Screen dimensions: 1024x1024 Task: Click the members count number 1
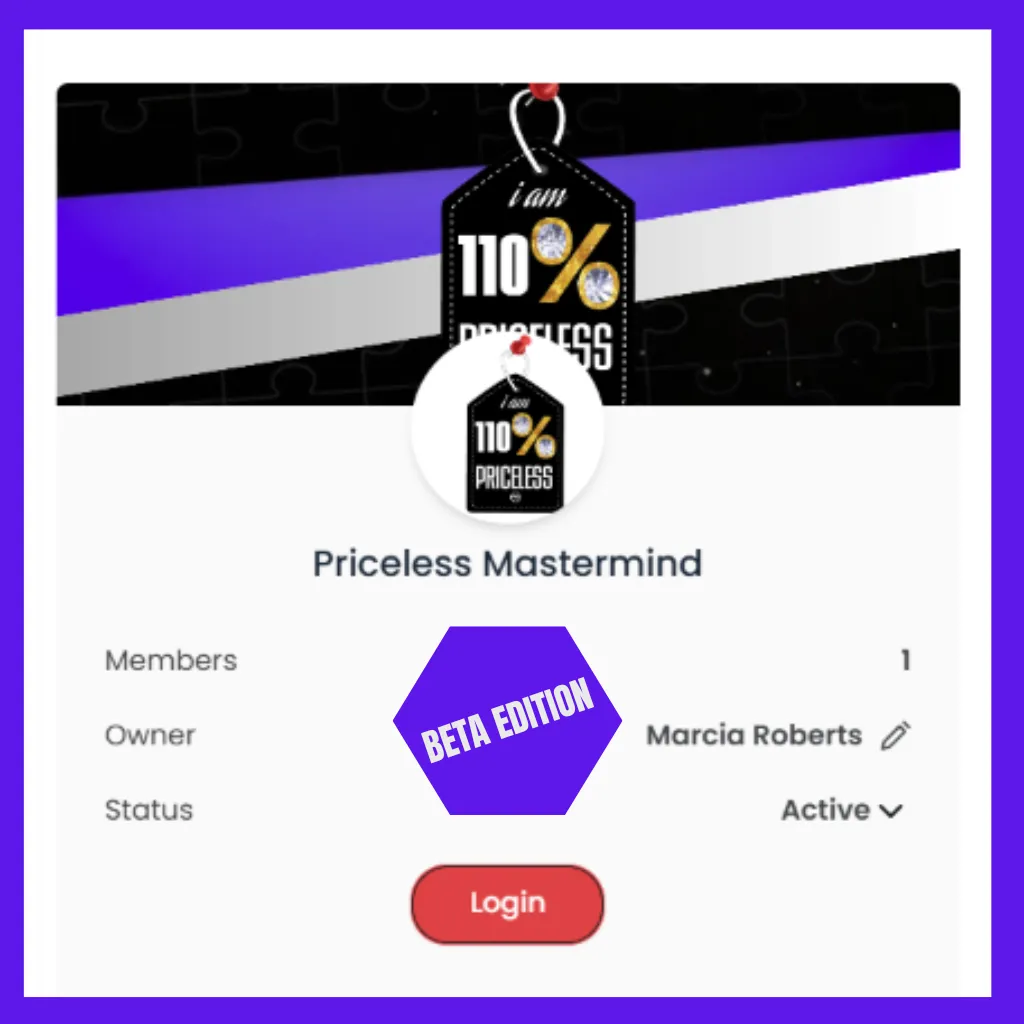coord(905,660)
